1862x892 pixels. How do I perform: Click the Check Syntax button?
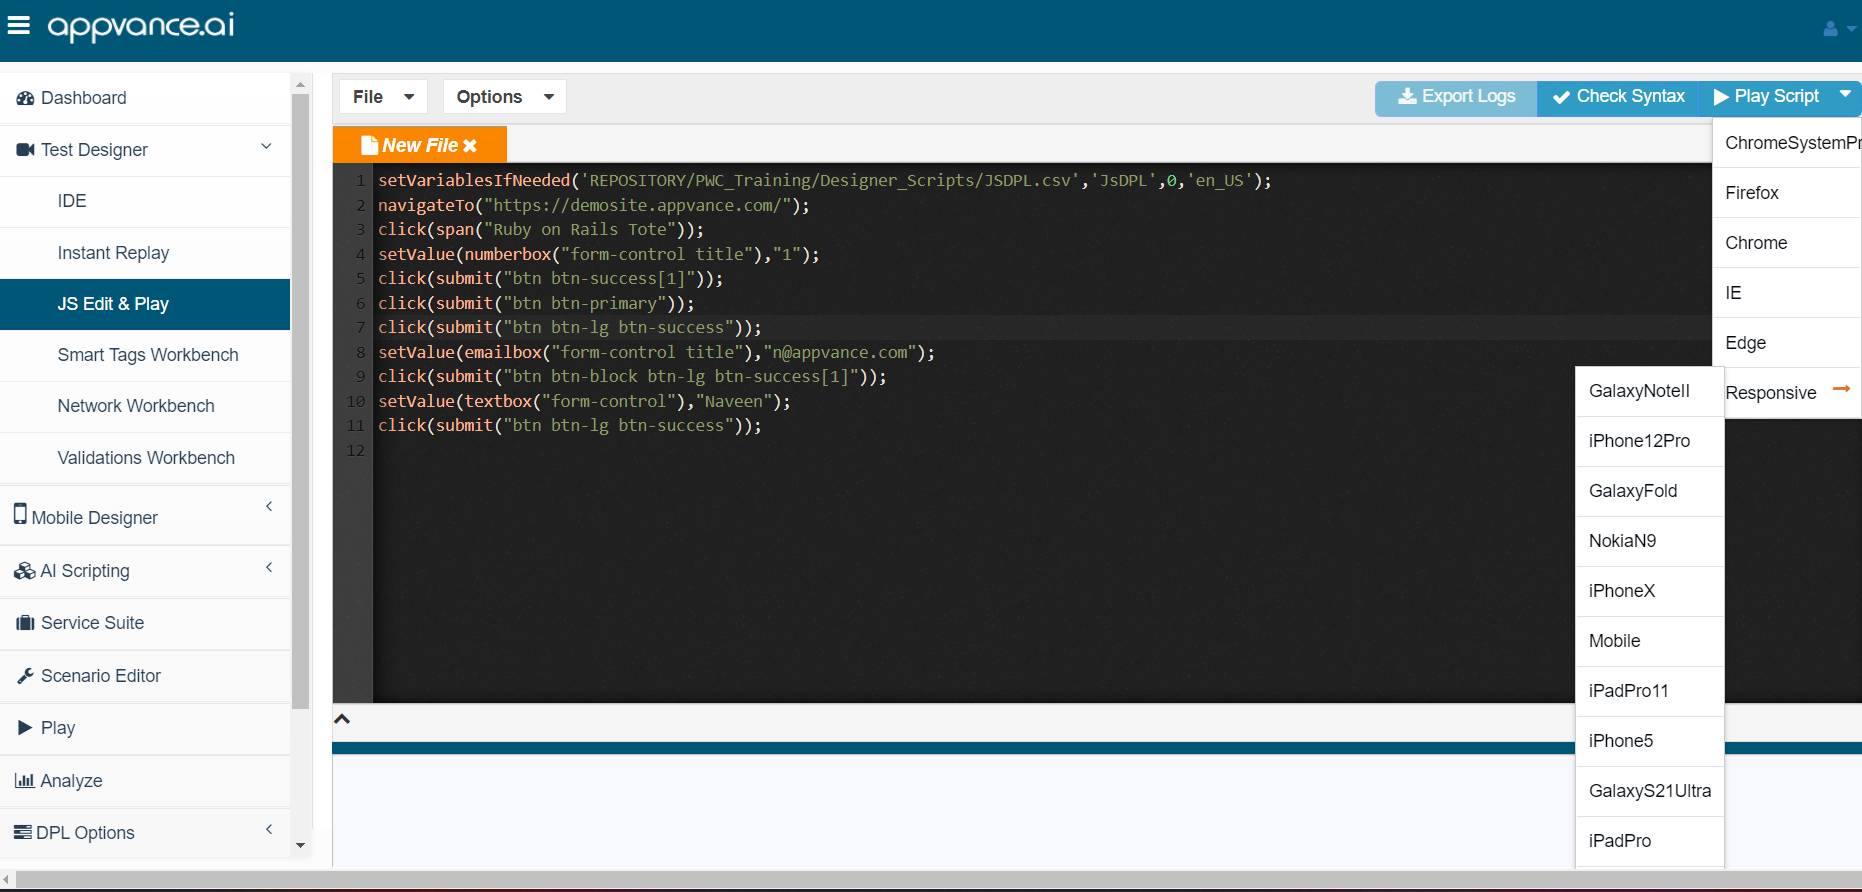tap(1618, 97)
